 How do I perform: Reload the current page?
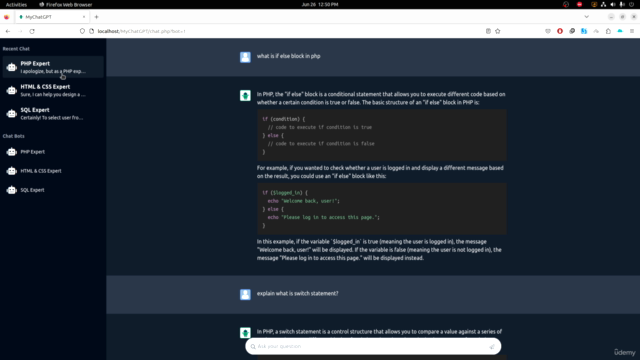[x=32, y=31]
